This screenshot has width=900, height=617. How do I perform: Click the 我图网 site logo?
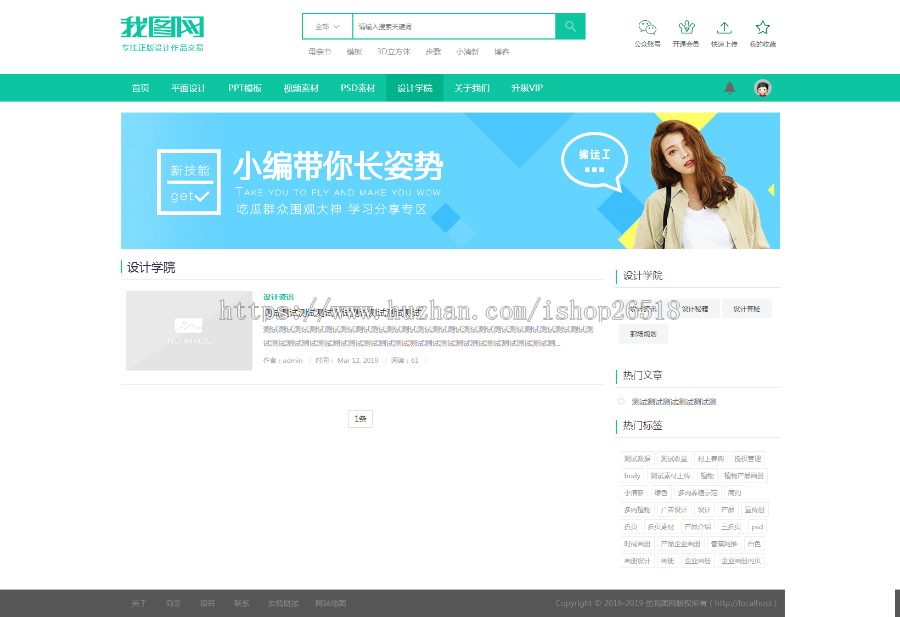pyautogui.click(x=162, y=33)
